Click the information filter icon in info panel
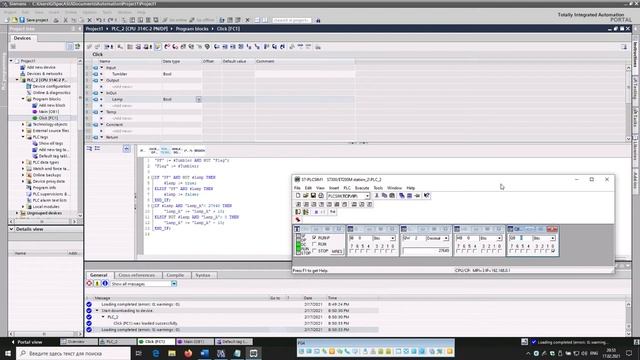The image size is (640, 360). (105, 283)
